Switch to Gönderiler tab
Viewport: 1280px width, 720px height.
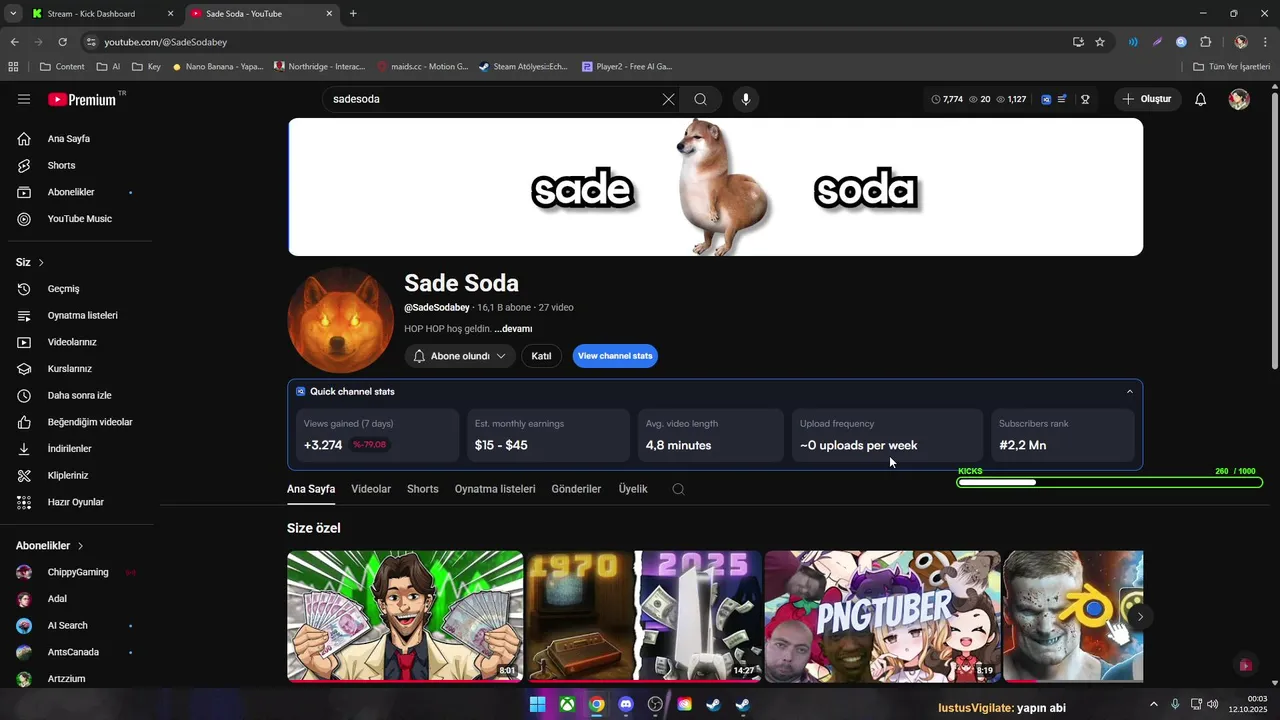[x=576, y=489]
